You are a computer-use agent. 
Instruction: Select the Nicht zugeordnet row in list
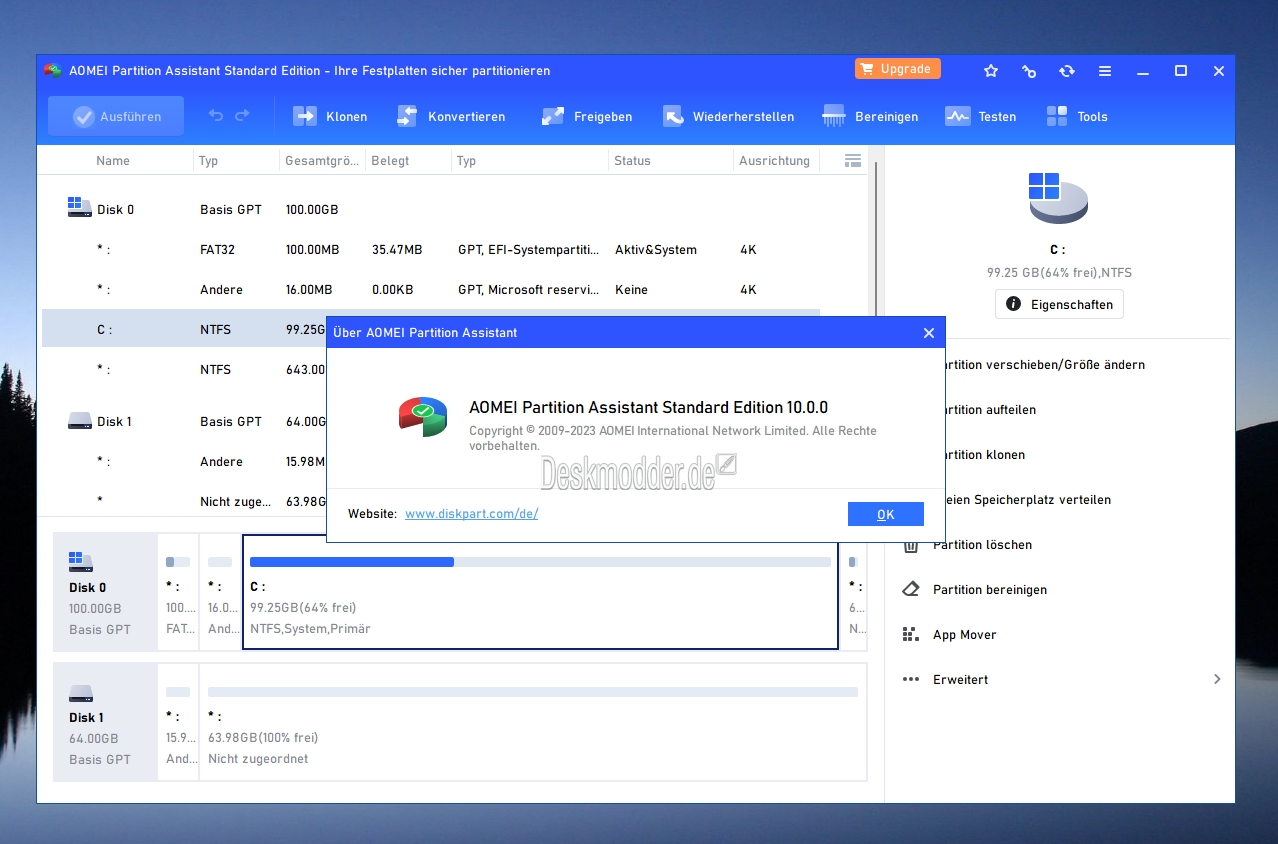[x=184, y=501]
